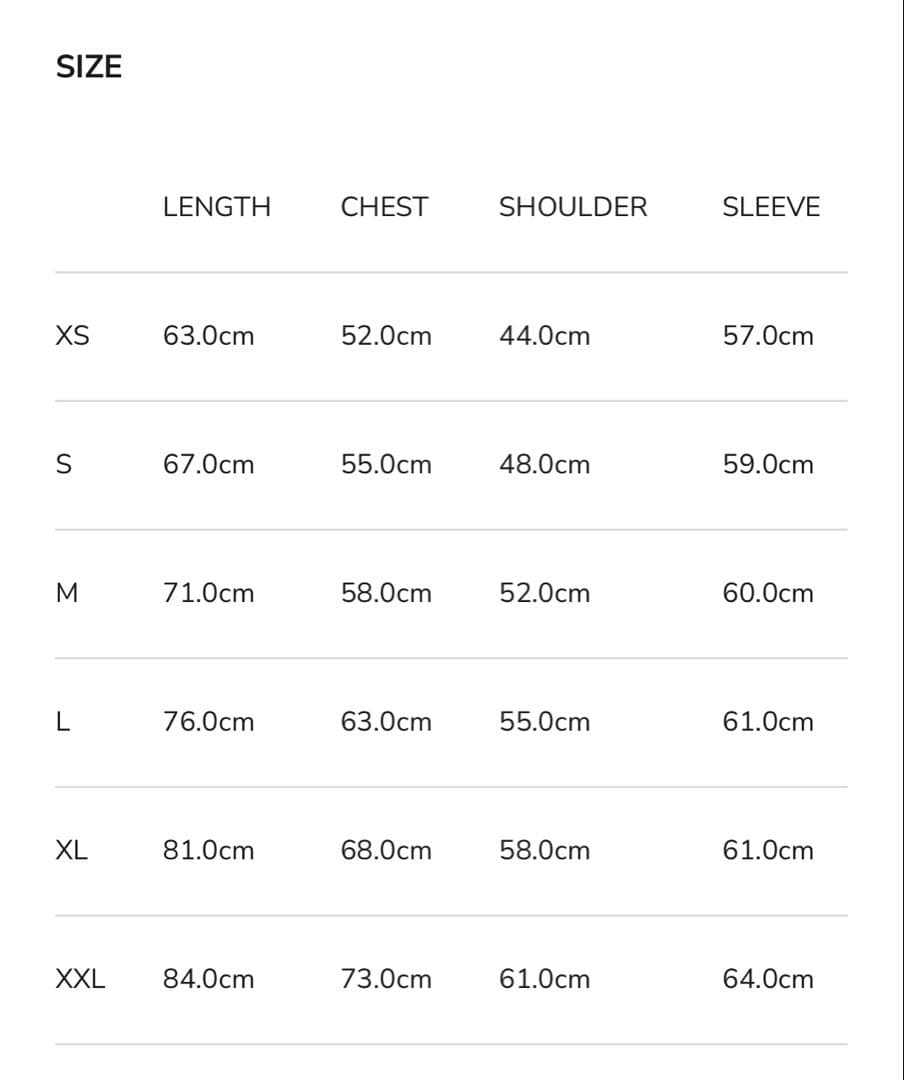This screenshot has width=904, height=1080.
Task: Select the XXL sleeve value 64.0cm
Action: coord(768,979)
